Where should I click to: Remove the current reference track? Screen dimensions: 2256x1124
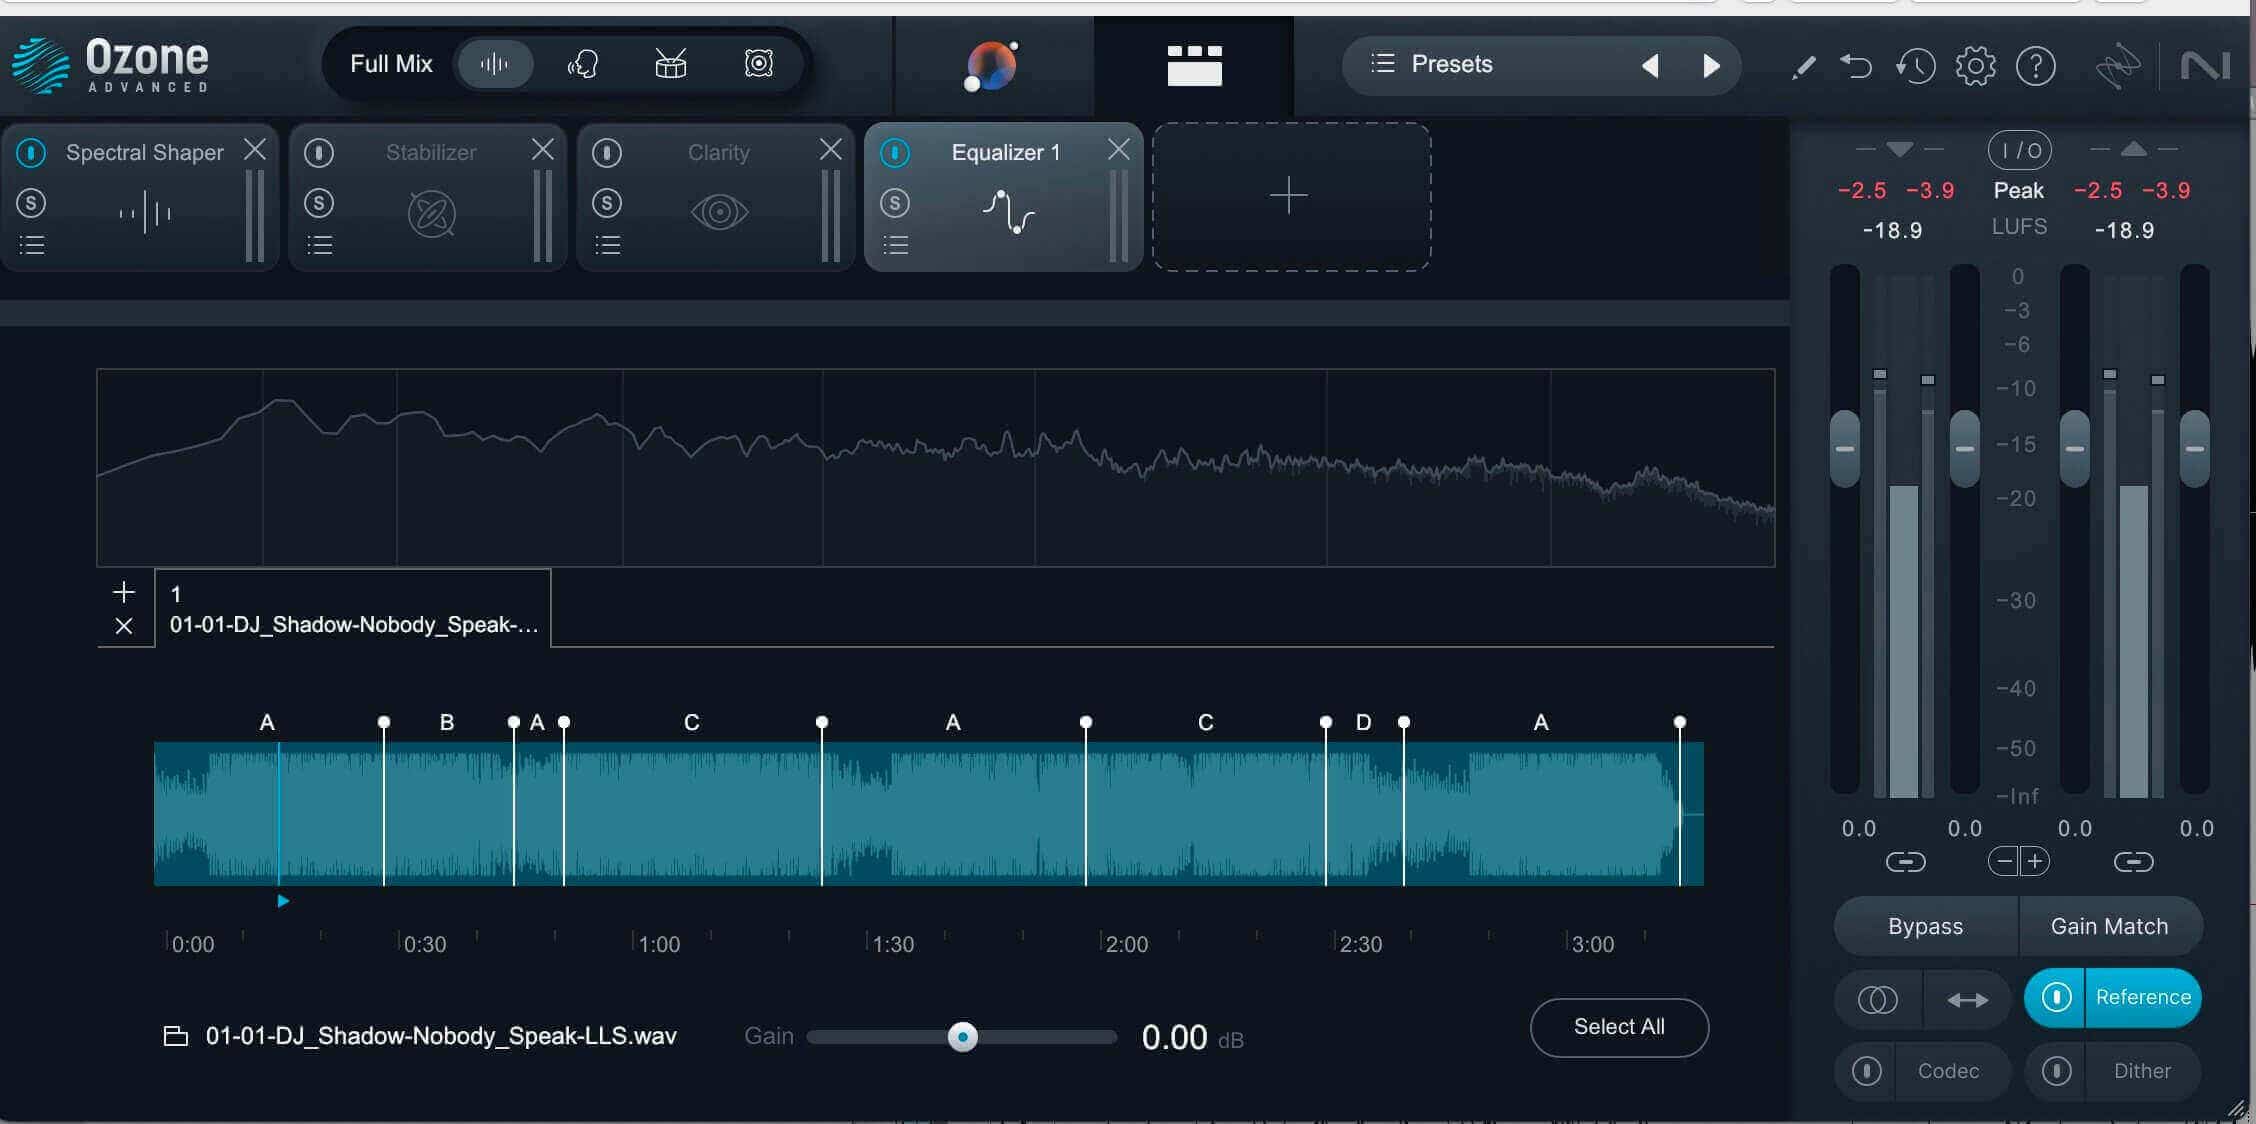pos(124,626)
